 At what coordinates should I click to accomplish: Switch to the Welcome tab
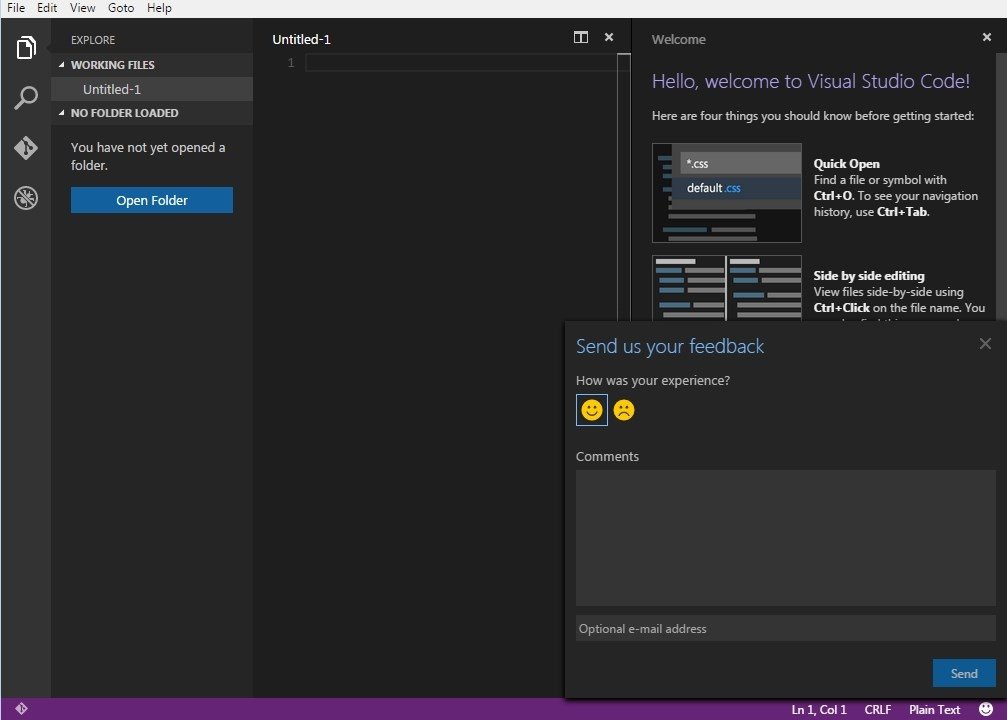(678, 39)
